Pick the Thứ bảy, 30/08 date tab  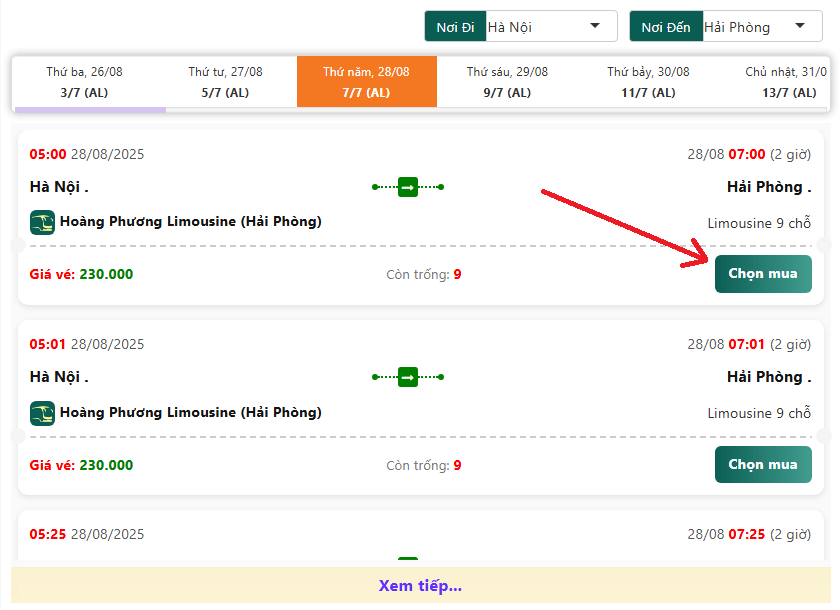pyautogui.click(x=648, y=82)
